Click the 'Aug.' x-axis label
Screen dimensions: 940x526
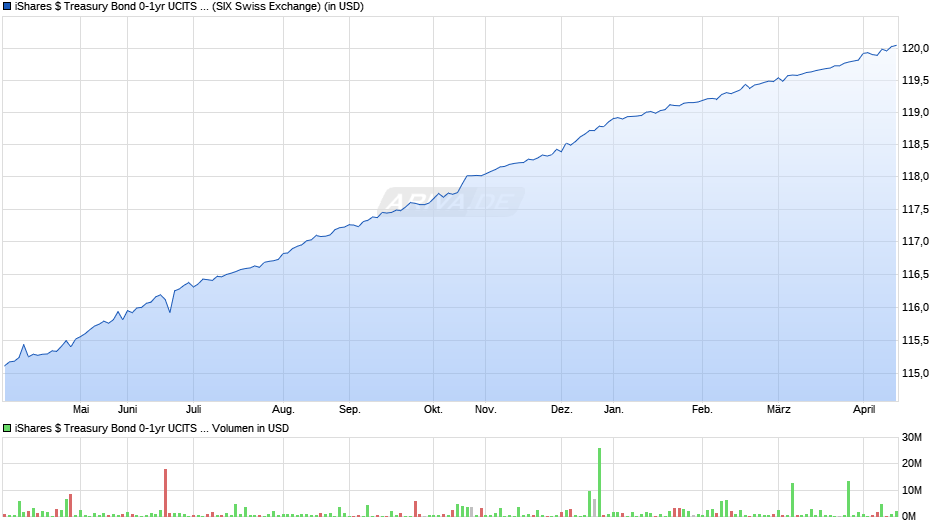click(284, 410)
